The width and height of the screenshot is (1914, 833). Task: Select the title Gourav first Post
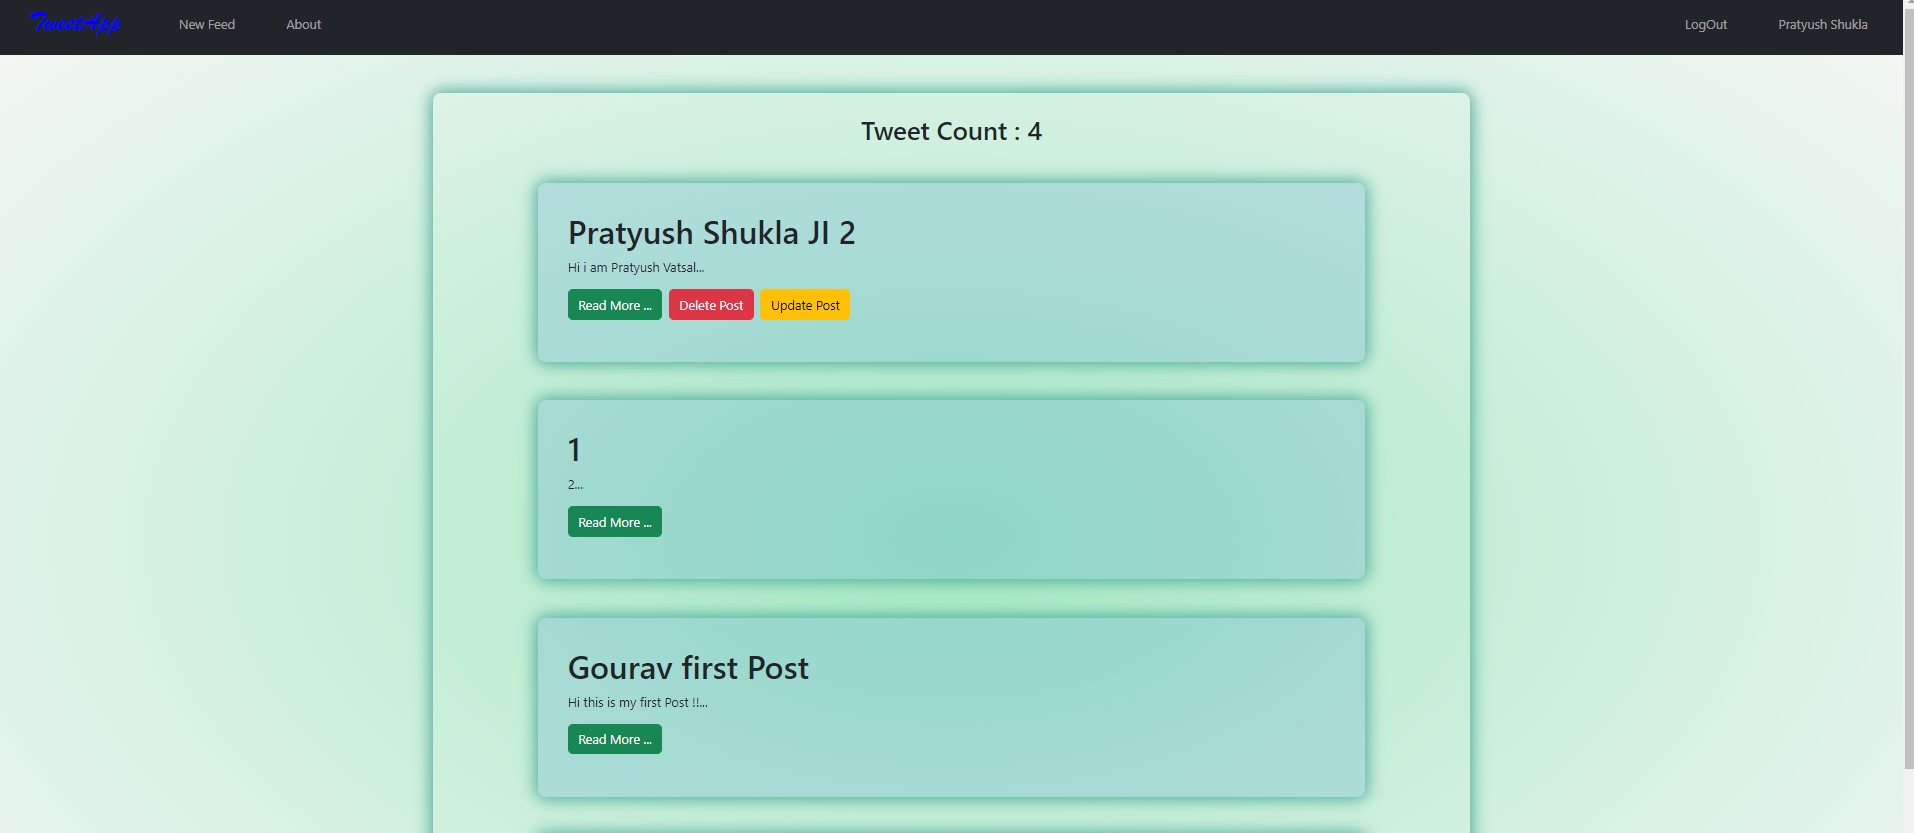coord(688,667)
